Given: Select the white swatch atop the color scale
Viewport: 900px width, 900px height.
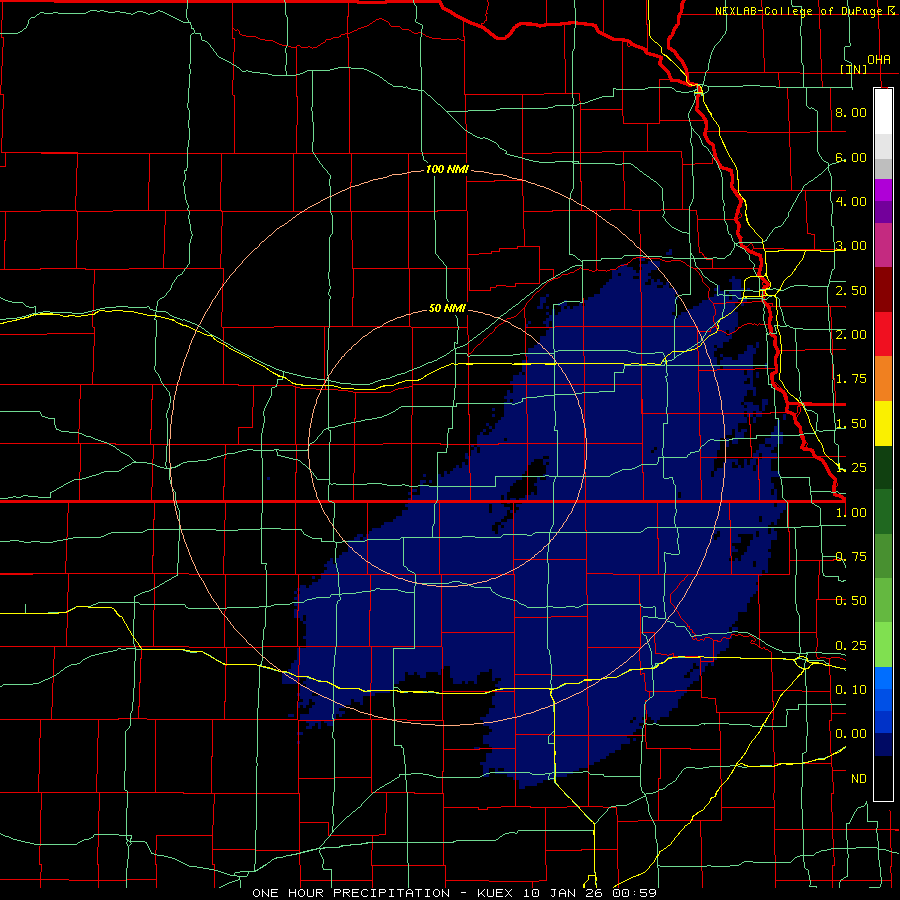Looking at the screenshot, I should point(883,112).
